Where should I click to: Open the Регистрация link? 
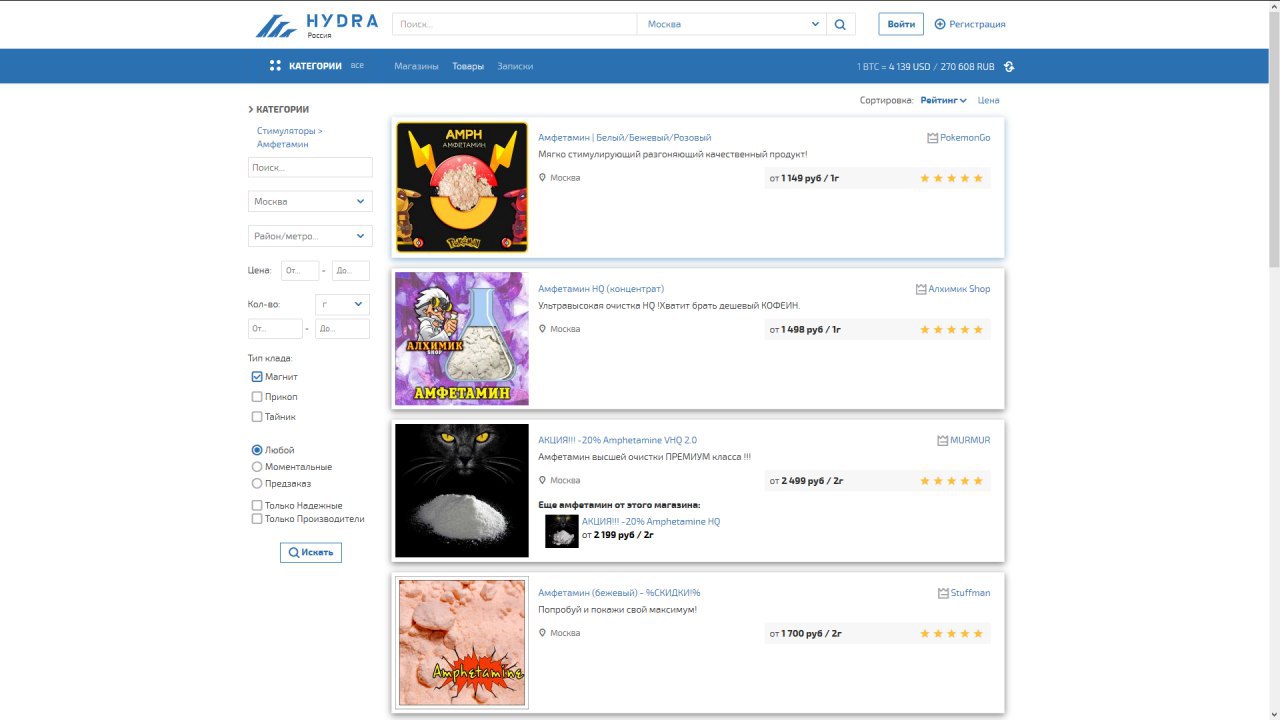pos(977,24)
